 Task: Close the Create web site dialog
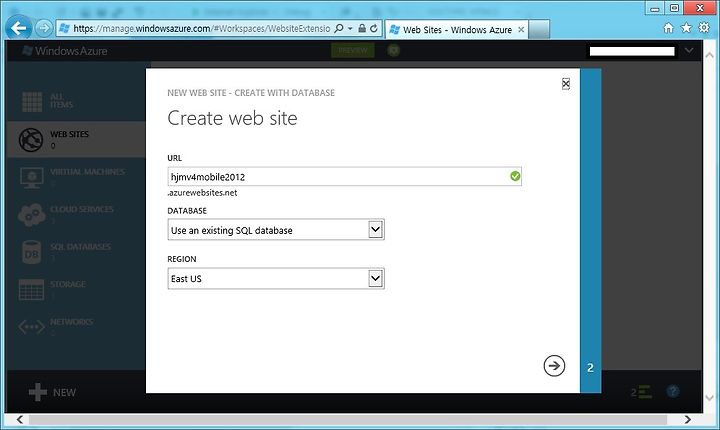tap(566, 84)
